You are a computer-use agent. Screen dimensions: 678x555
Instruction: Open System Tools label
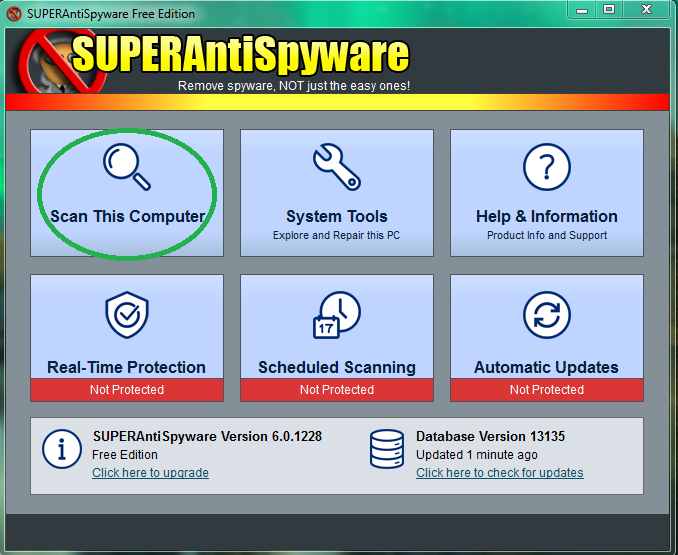click(x=337, y=216)
